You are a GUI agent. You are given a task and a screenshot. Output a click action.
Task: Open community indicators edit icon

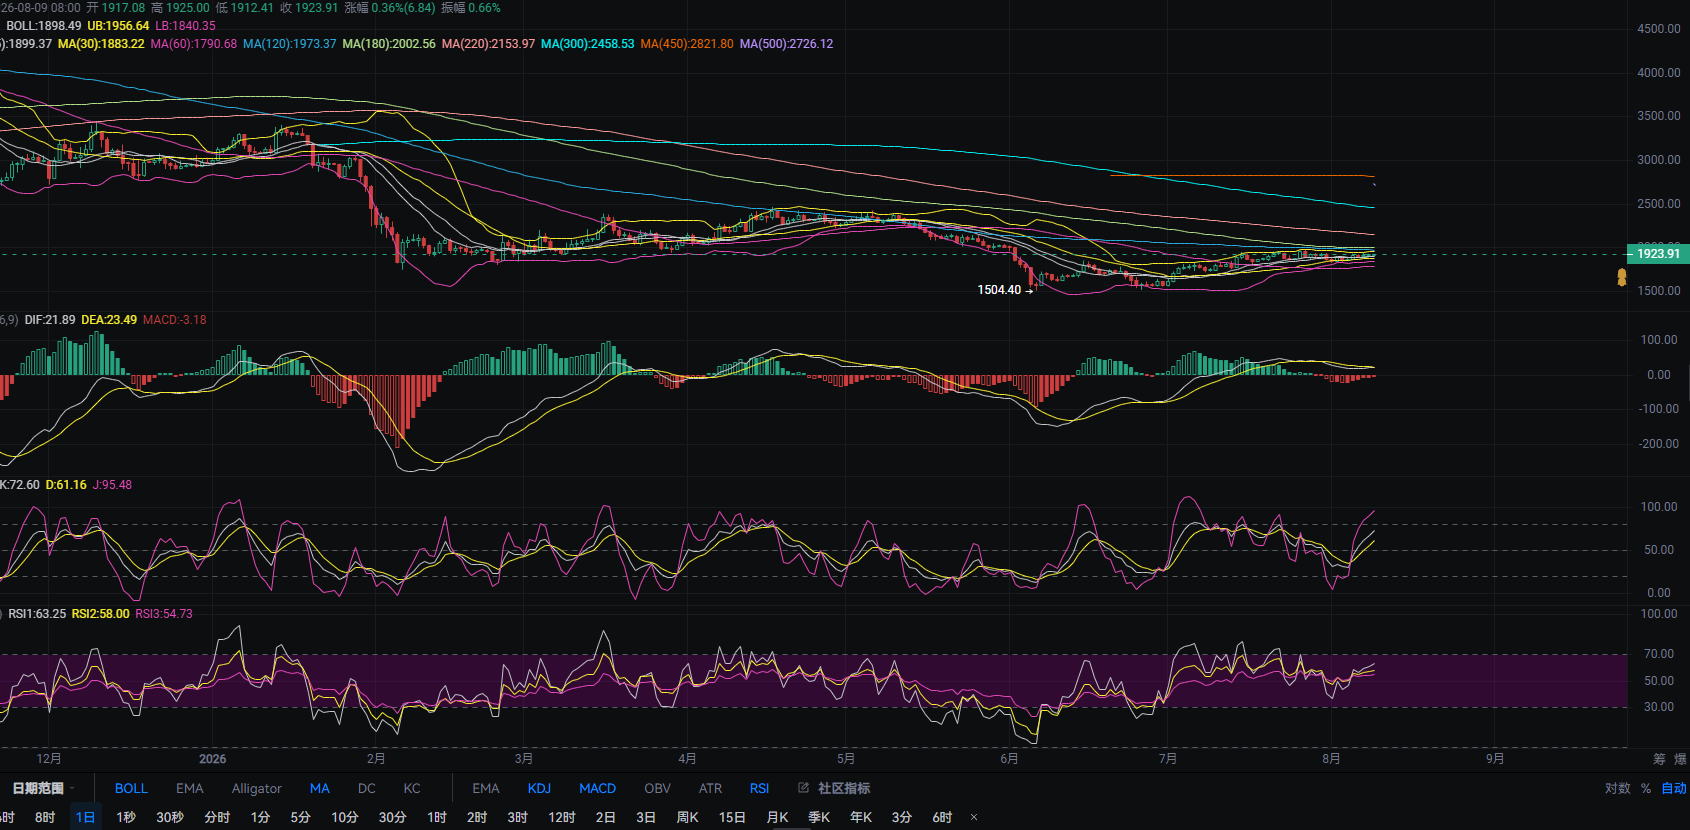pos(803,788)
